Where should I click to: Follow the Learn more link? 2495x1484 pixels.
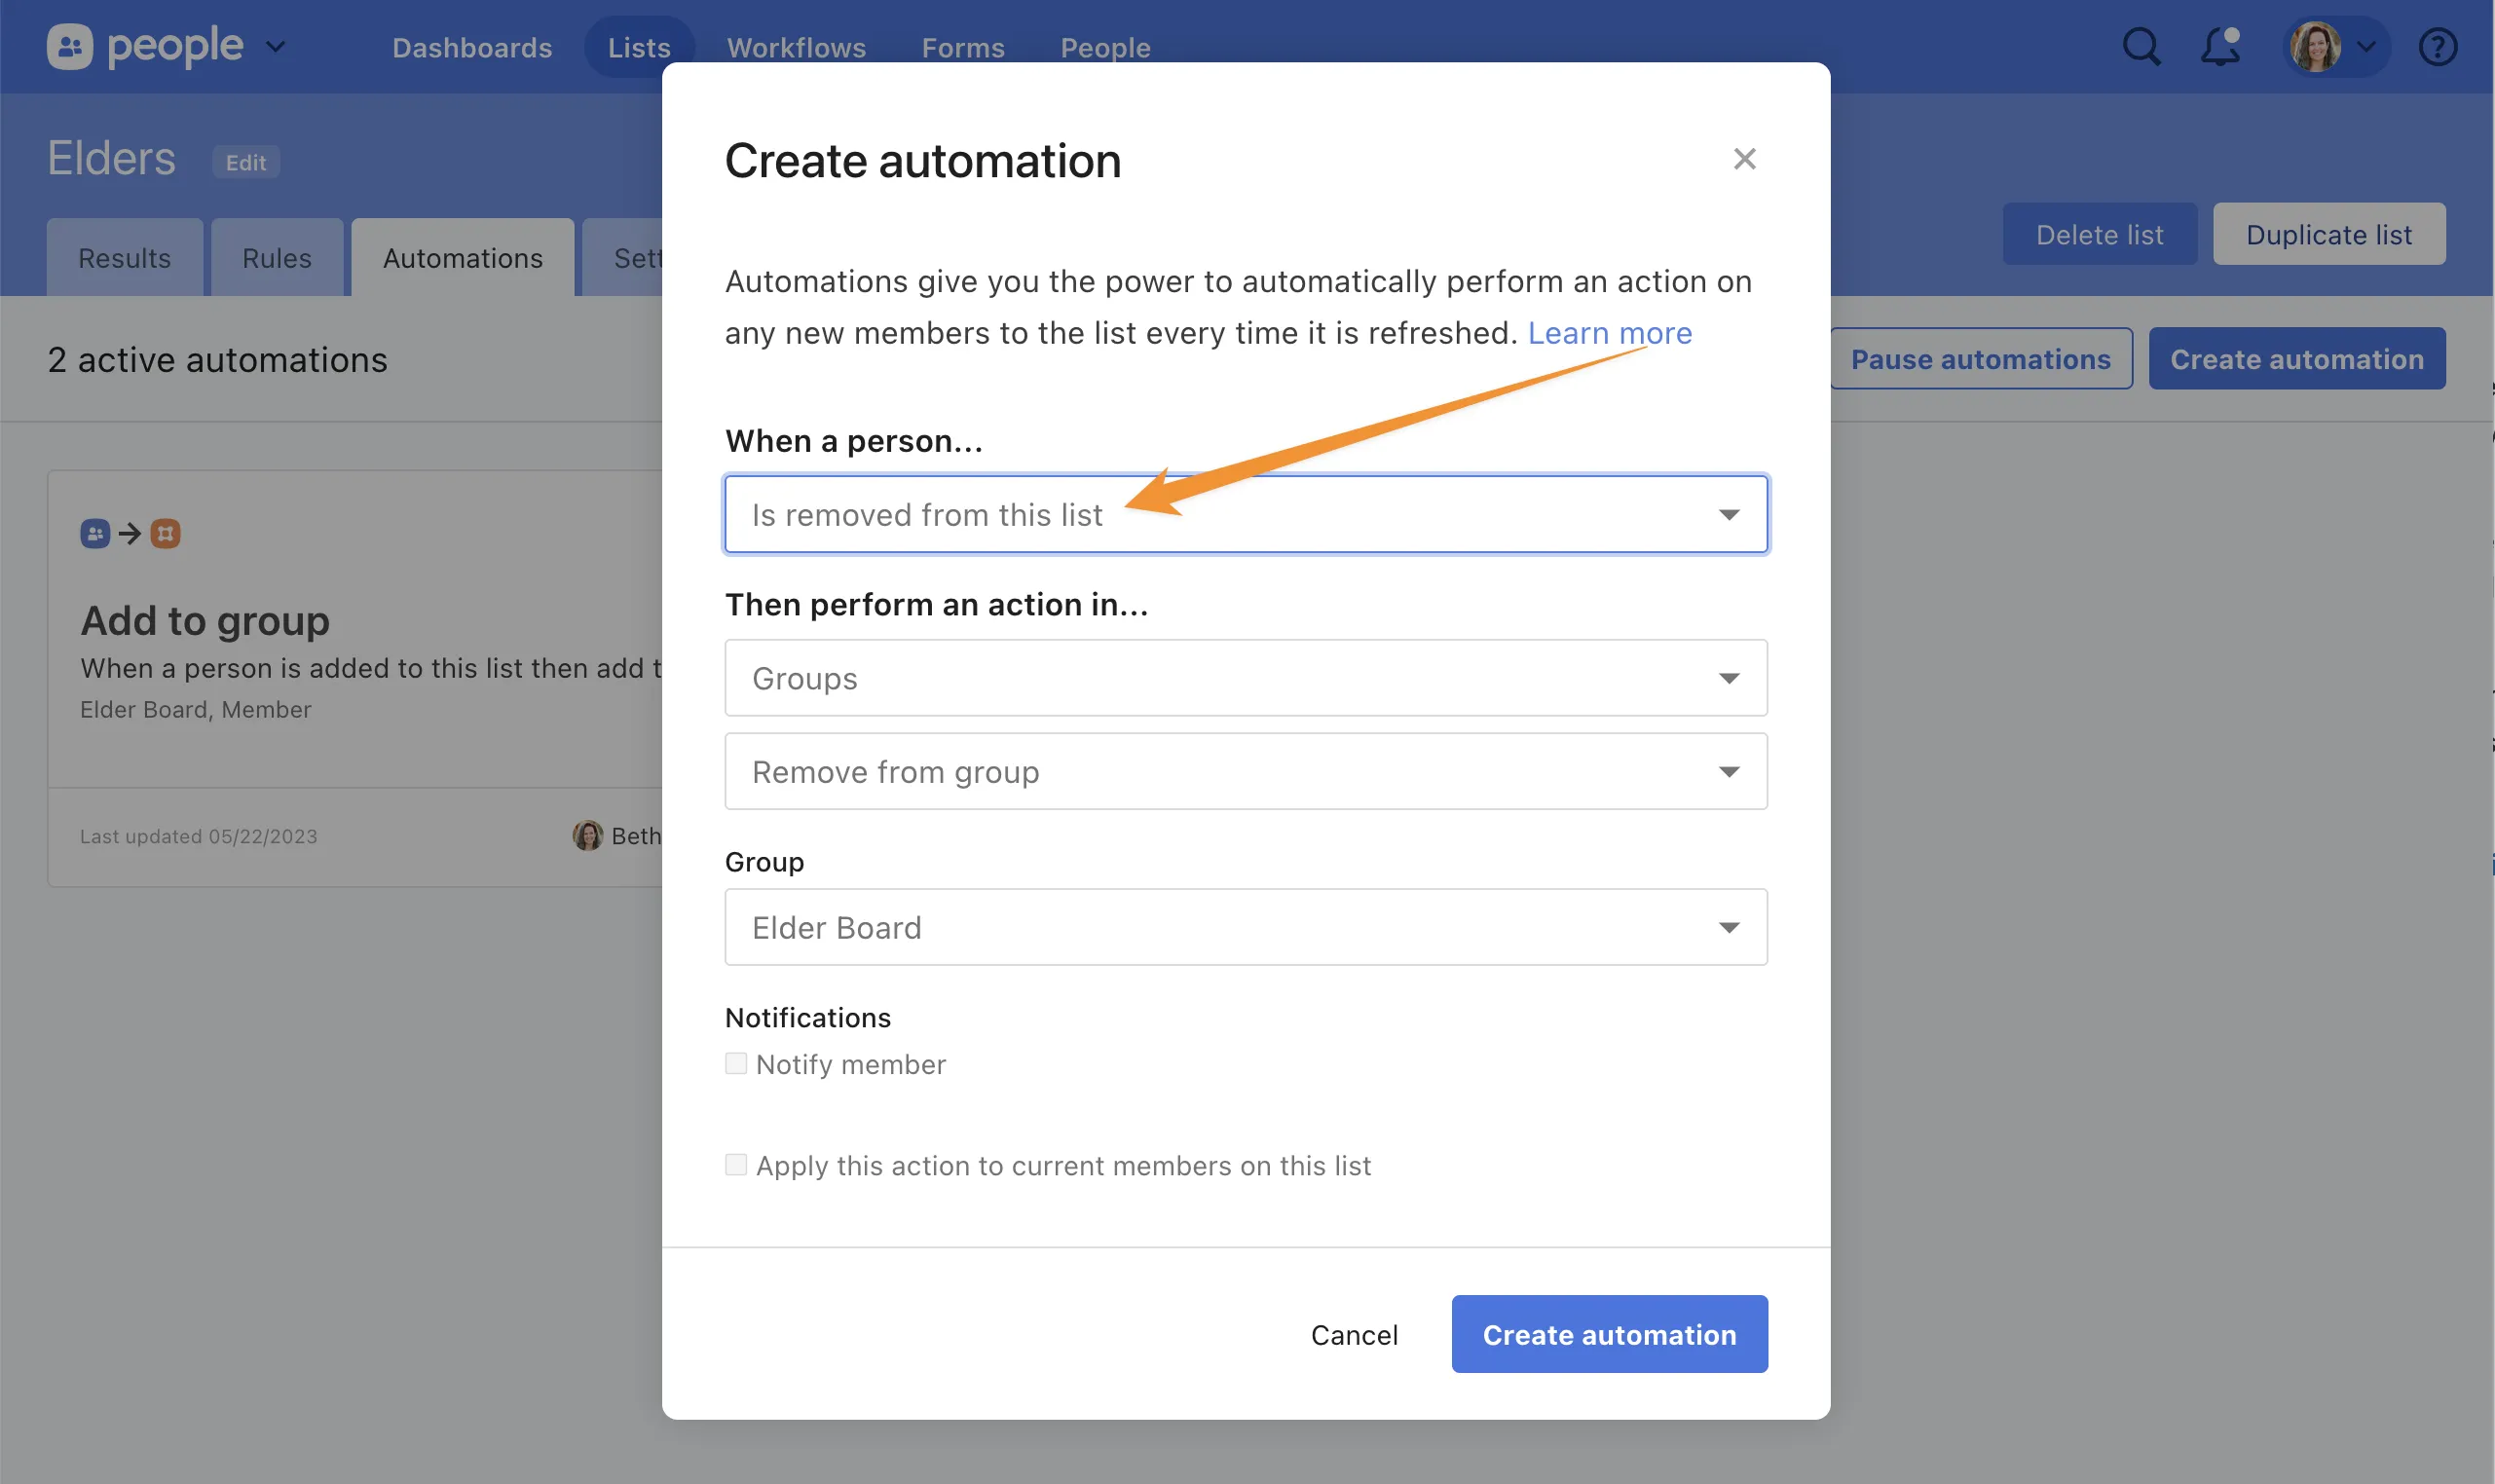tap(1609, 333)
